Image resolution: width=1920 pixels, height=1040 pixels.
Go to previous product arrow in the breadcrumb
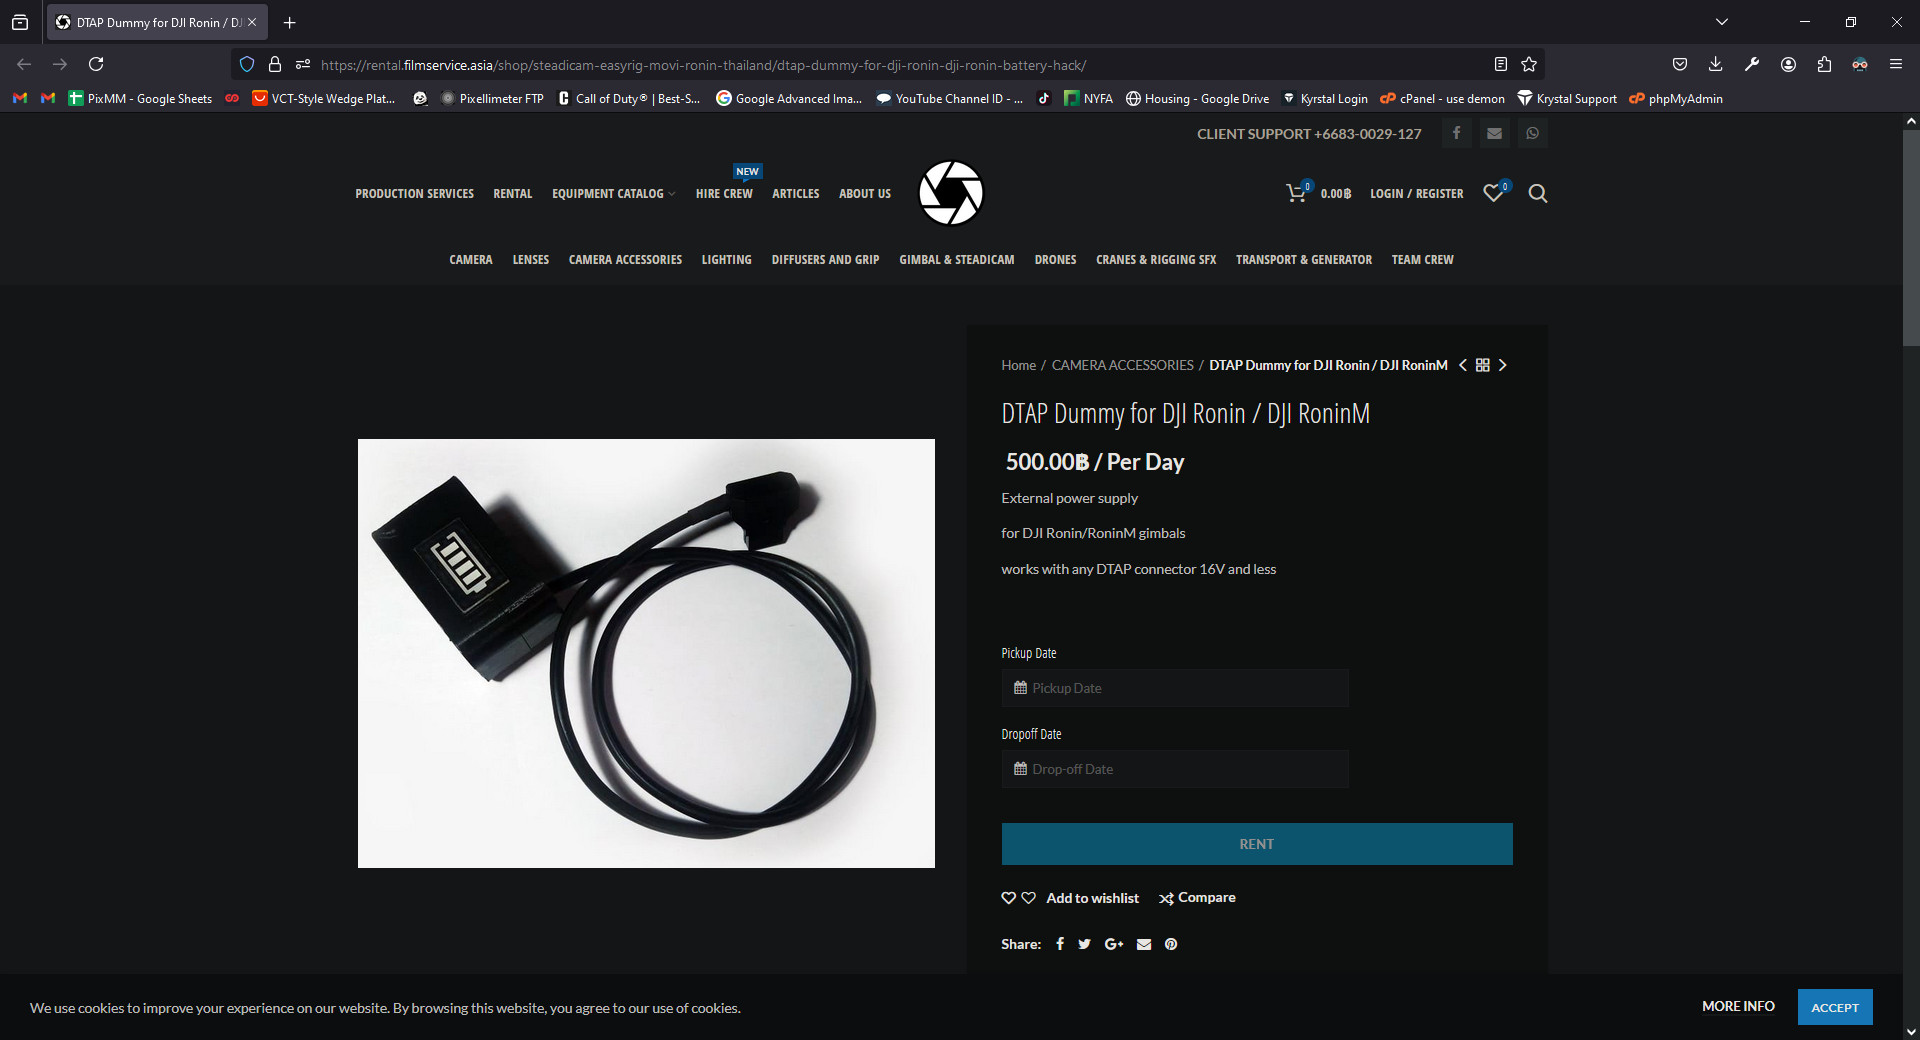click(1463, 365)
